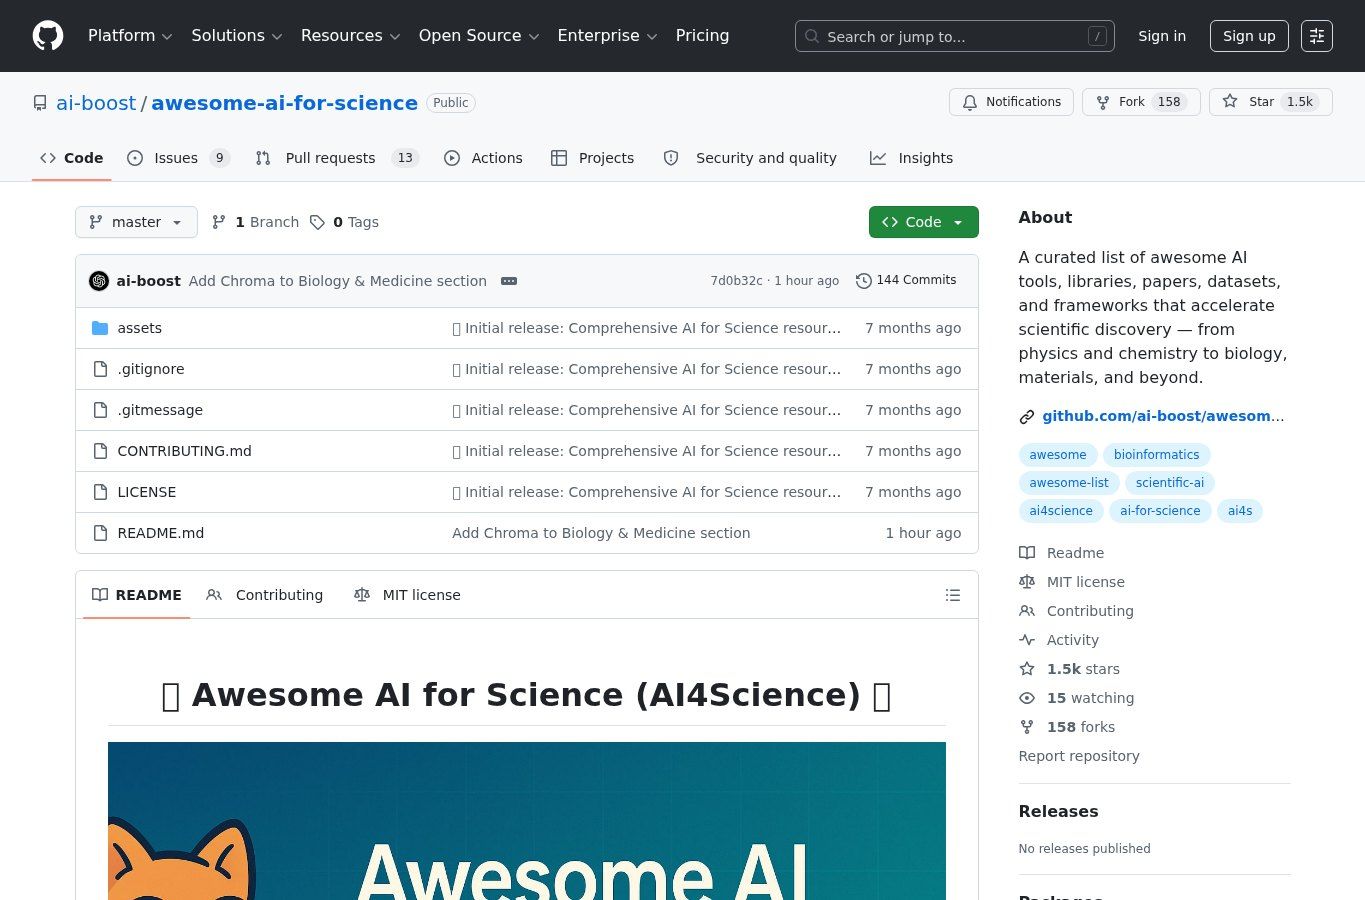Image resolution: width=1365 pixels, height=900 pixels.
Task: Open the Projects tab
Action: (593, 158)
